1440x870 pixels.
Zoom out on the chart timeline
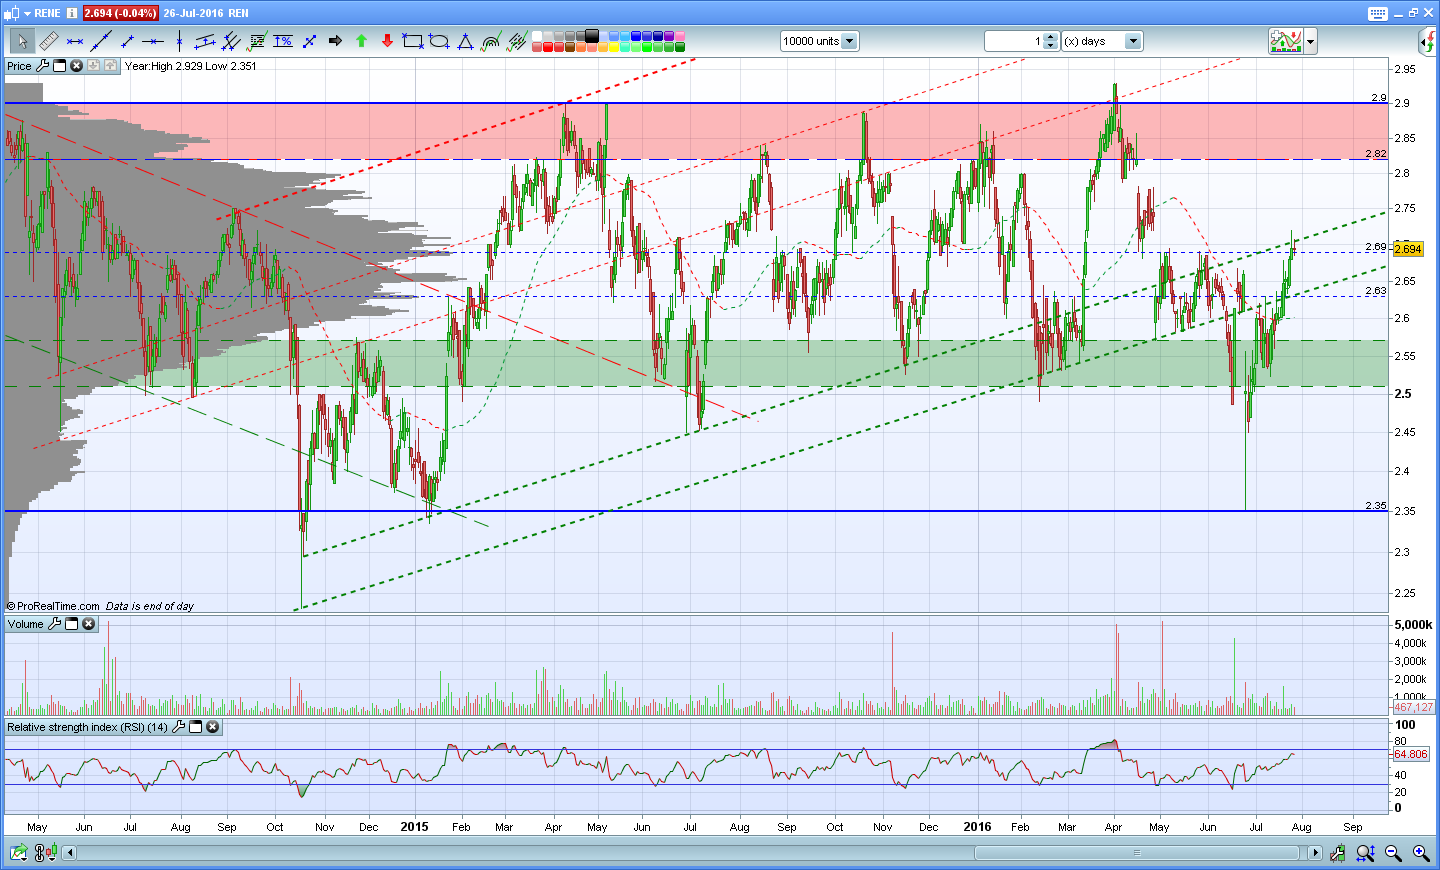tap(1393, 853)
